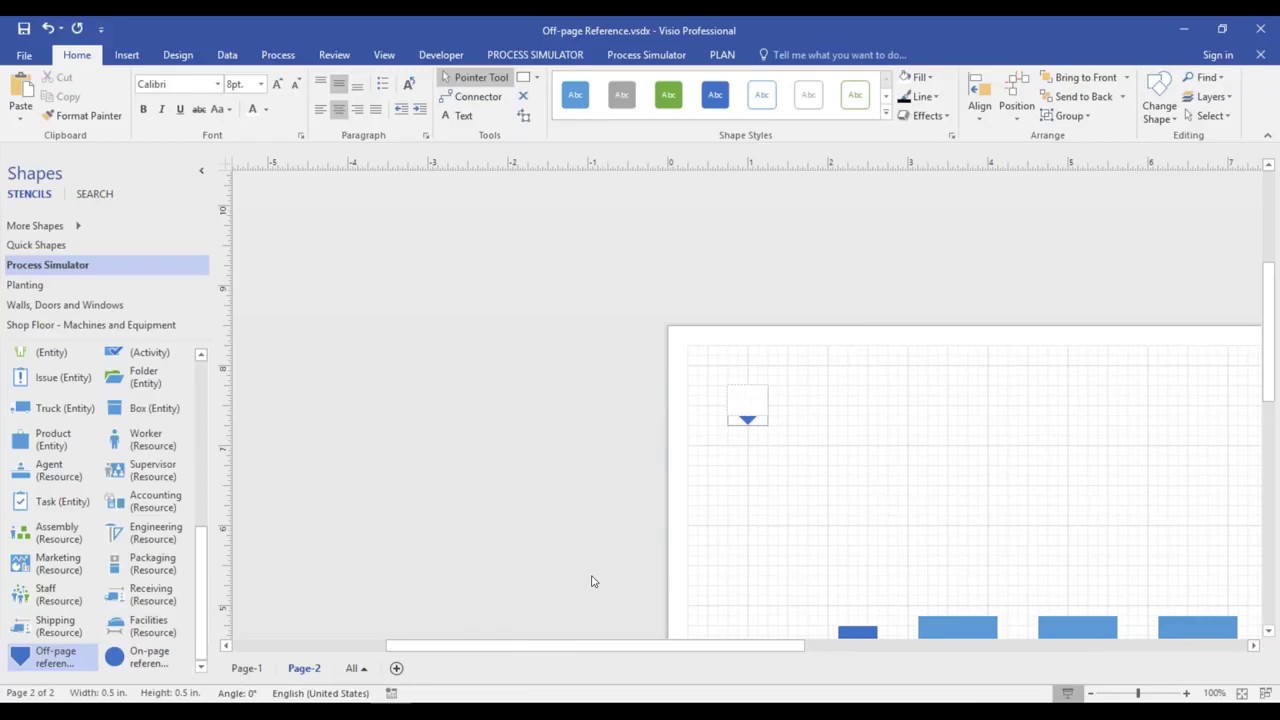This screenshot has width=1280, height=720.
Task: Apply the green Abc shape style
Action: pos(668,95)
